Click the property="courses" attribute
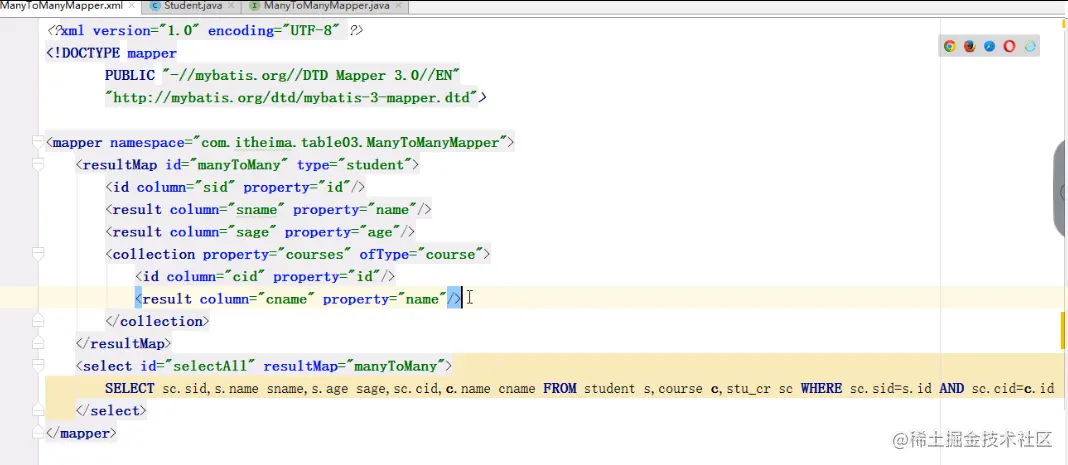The height and width of the screenshot is (465, 1068). click(278, 254)
